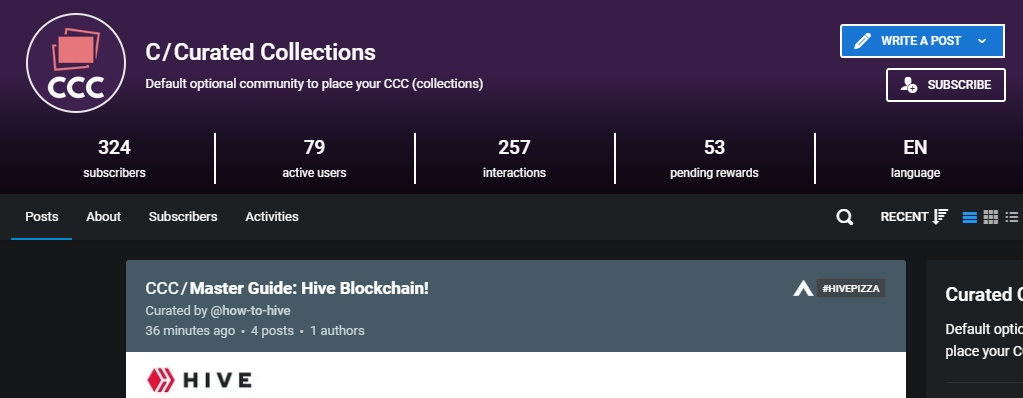Switch to the Subscribers tab

coord(183,217)
